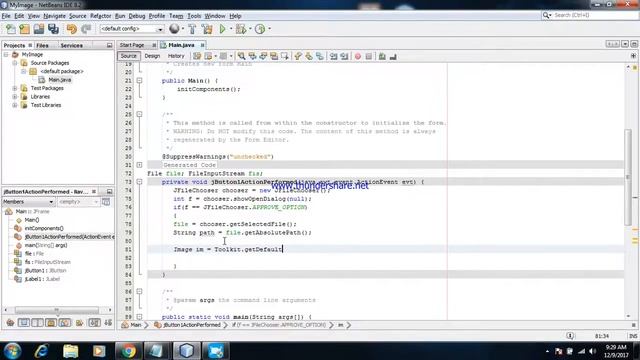Click the Stop Macro Recording square icon
Screen dimensions: 640x360
click(x=369, y=56)
